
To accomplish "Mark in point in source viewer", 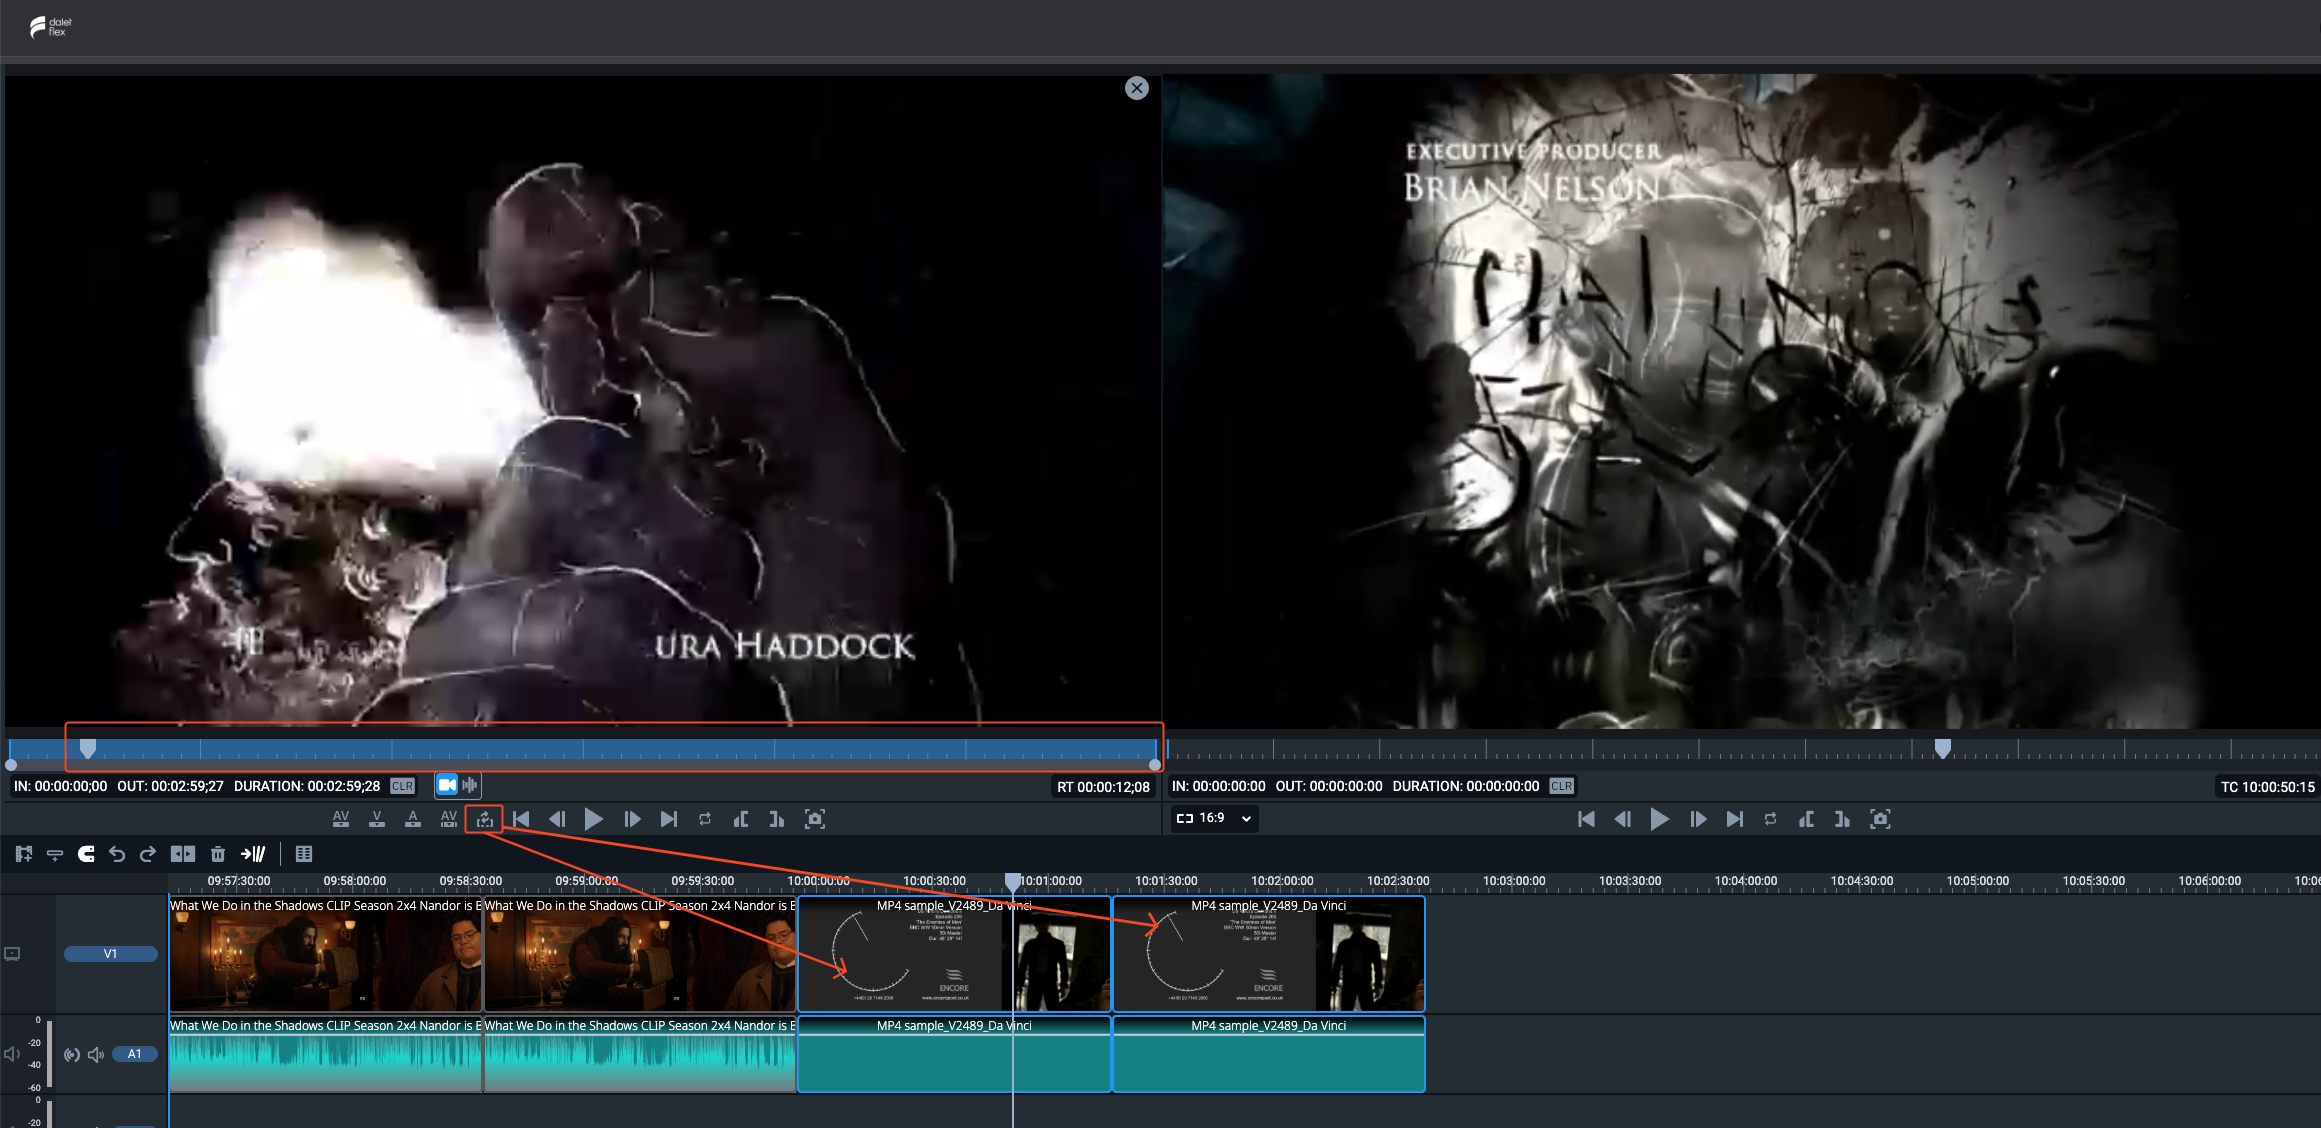I will pyautogui.click(x=741, y=819).
